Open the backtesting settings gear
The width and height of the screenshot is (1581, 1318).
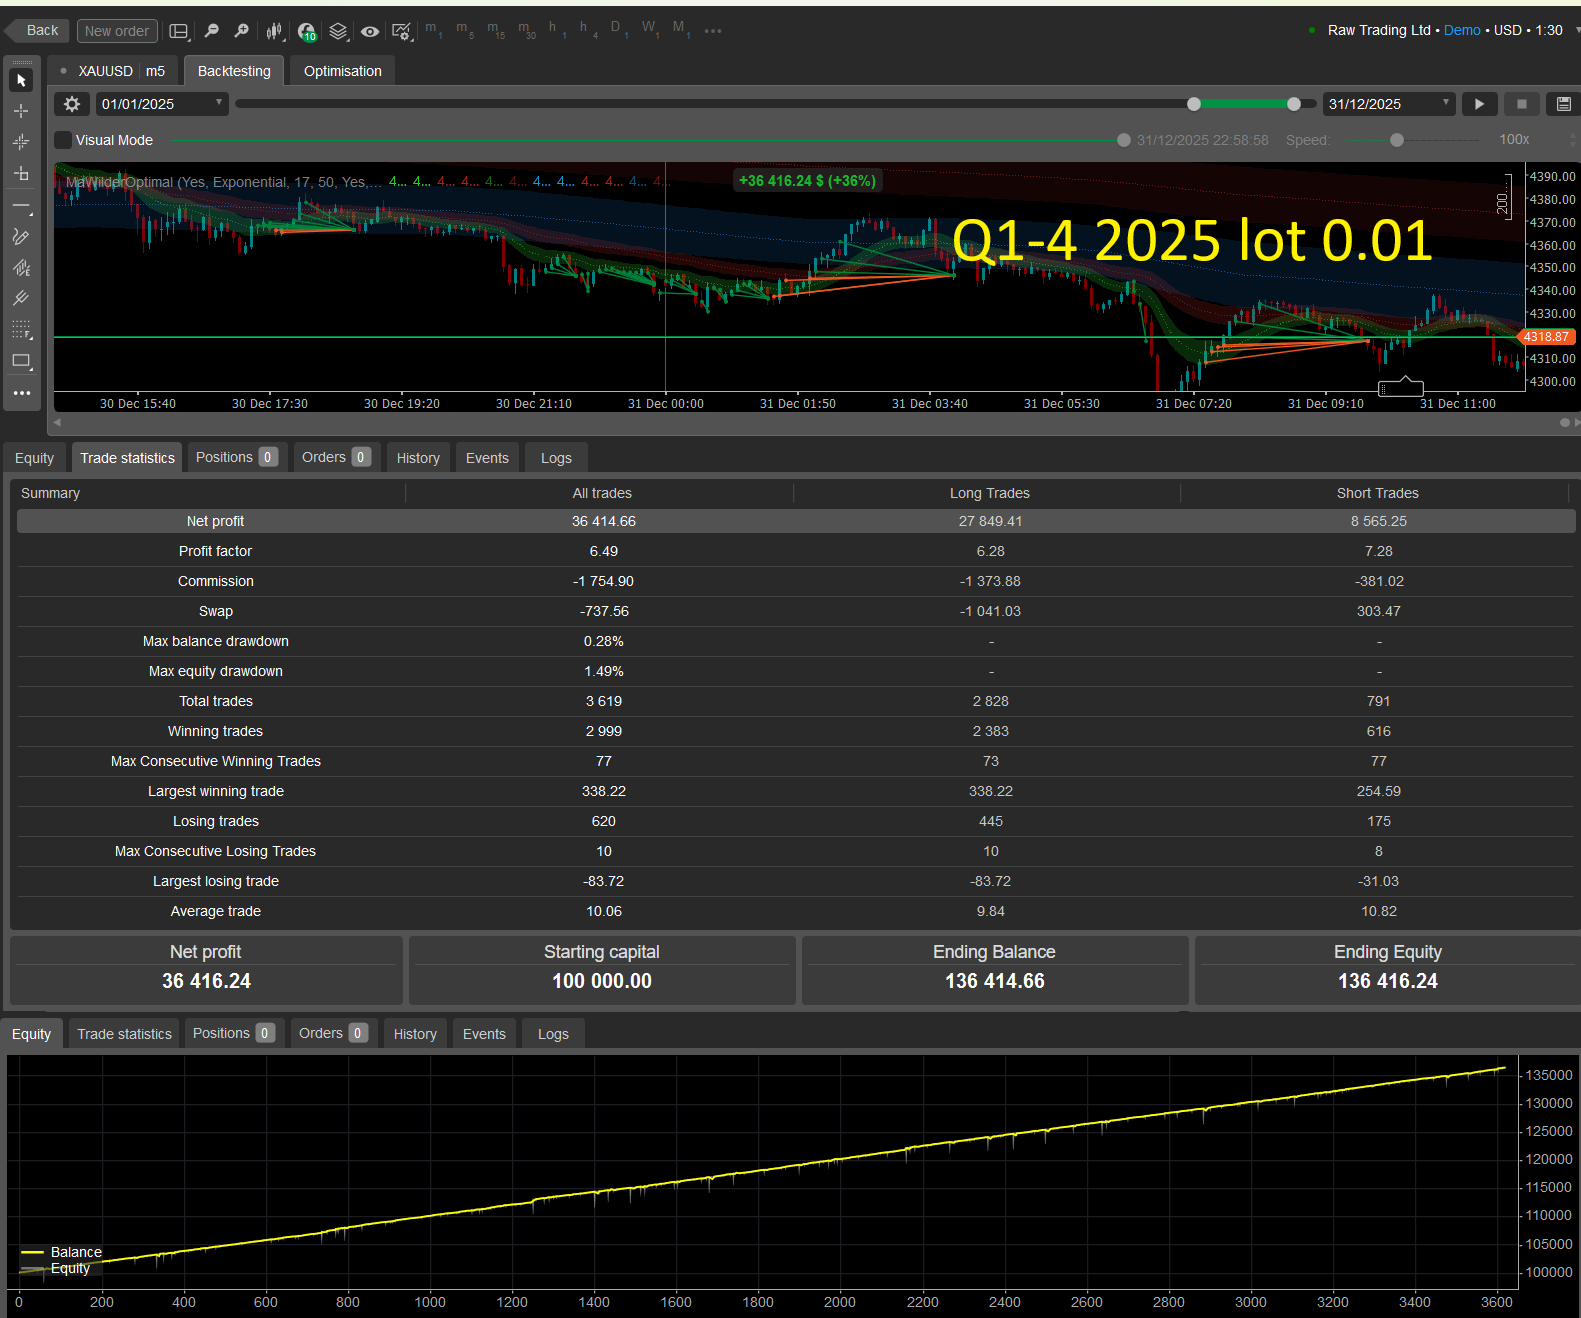[x=72, y=104]
